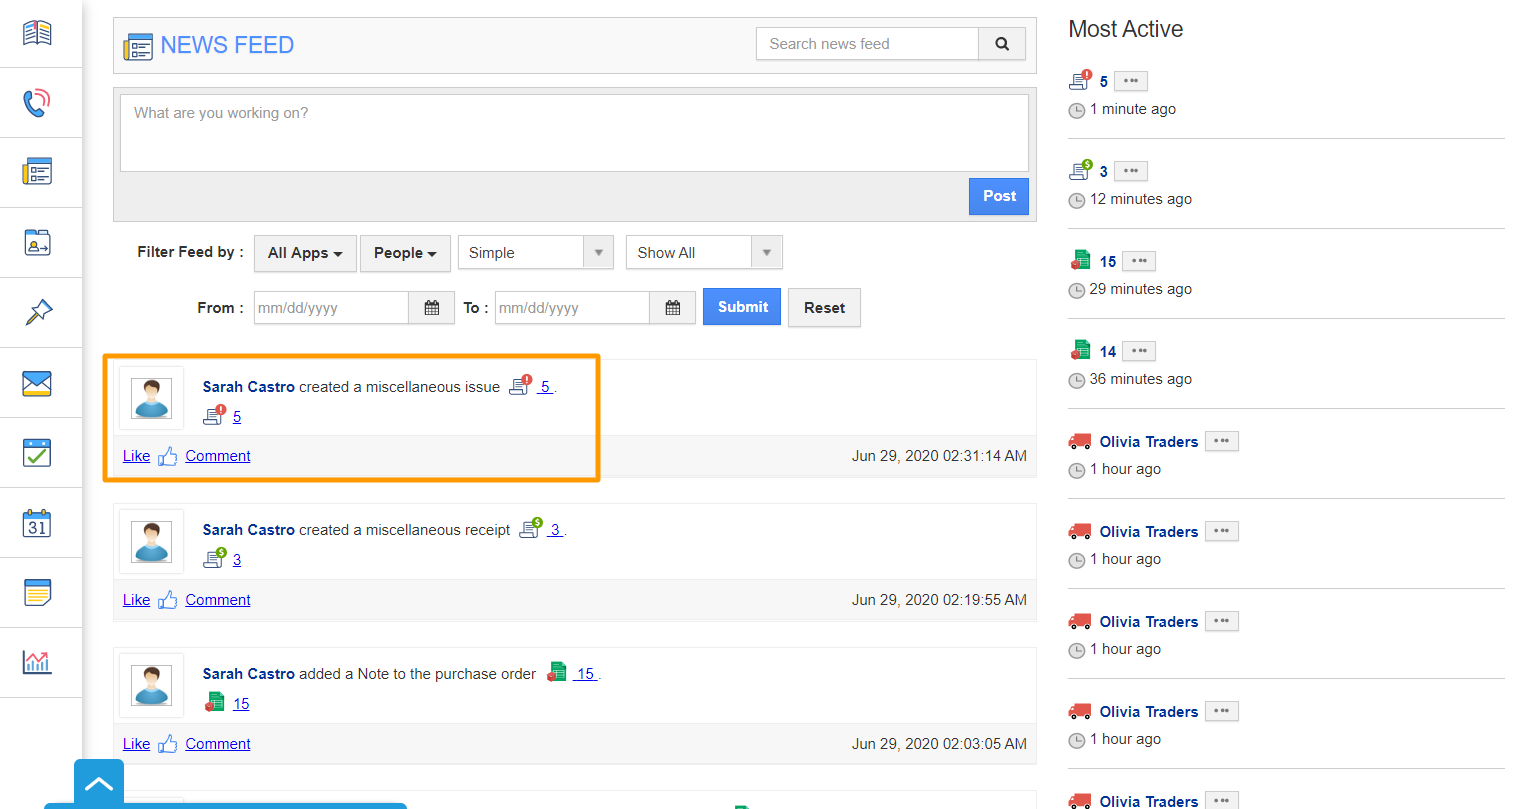Open the reports chart sidebar icon
The width and height of the screenshot is (1519, 809).
(37, 662)
